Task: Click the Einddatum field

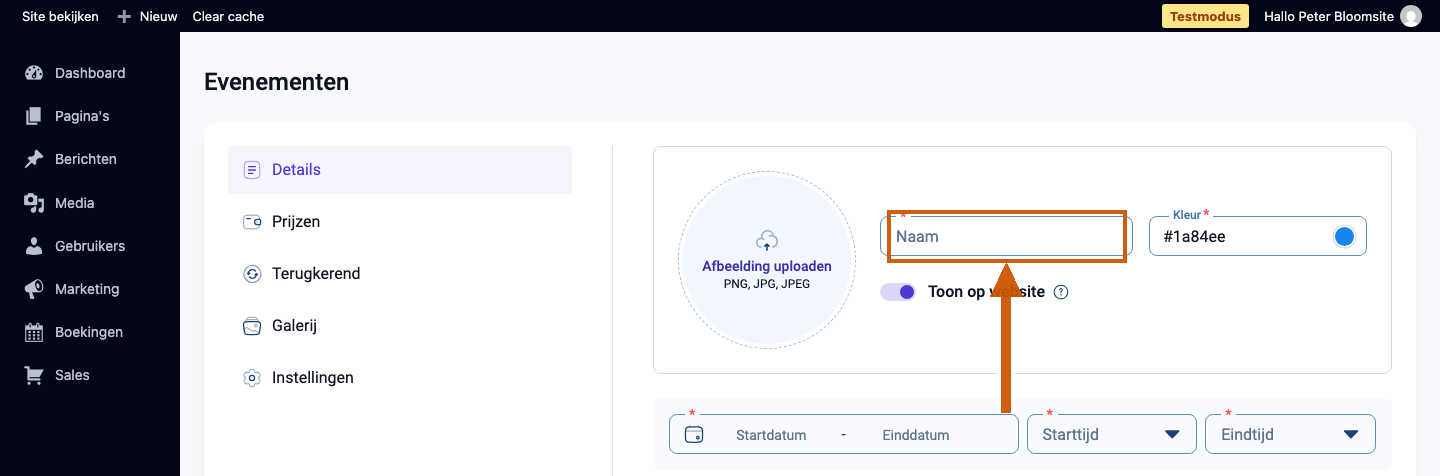Action: tap(916, 435)
